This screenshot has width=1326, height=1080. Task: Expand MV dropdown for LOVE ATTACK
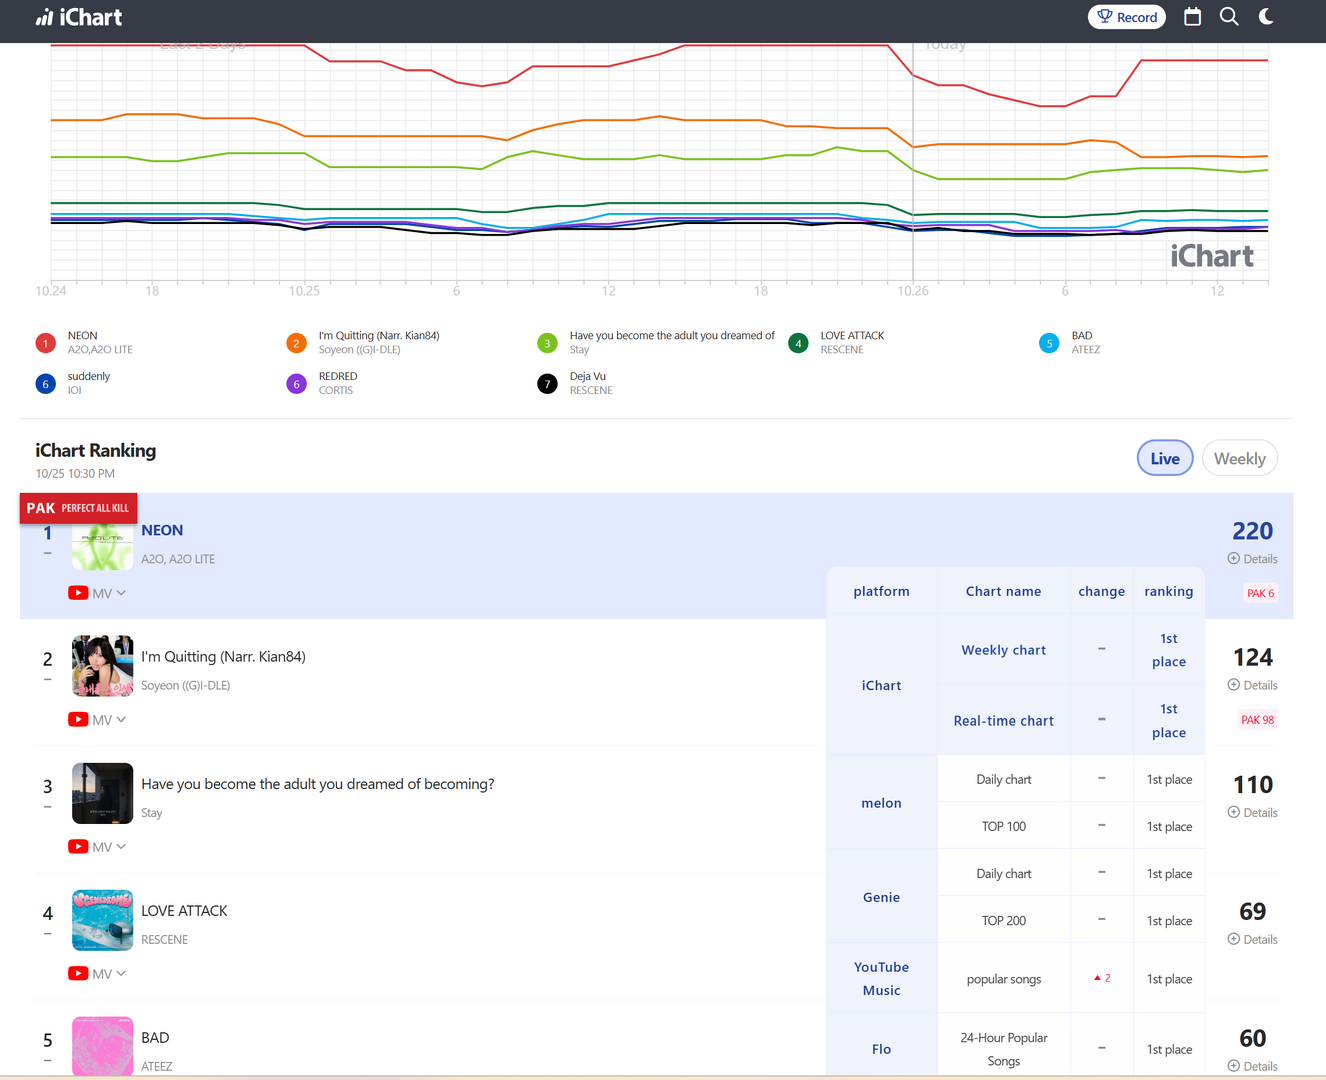[109, 974]
